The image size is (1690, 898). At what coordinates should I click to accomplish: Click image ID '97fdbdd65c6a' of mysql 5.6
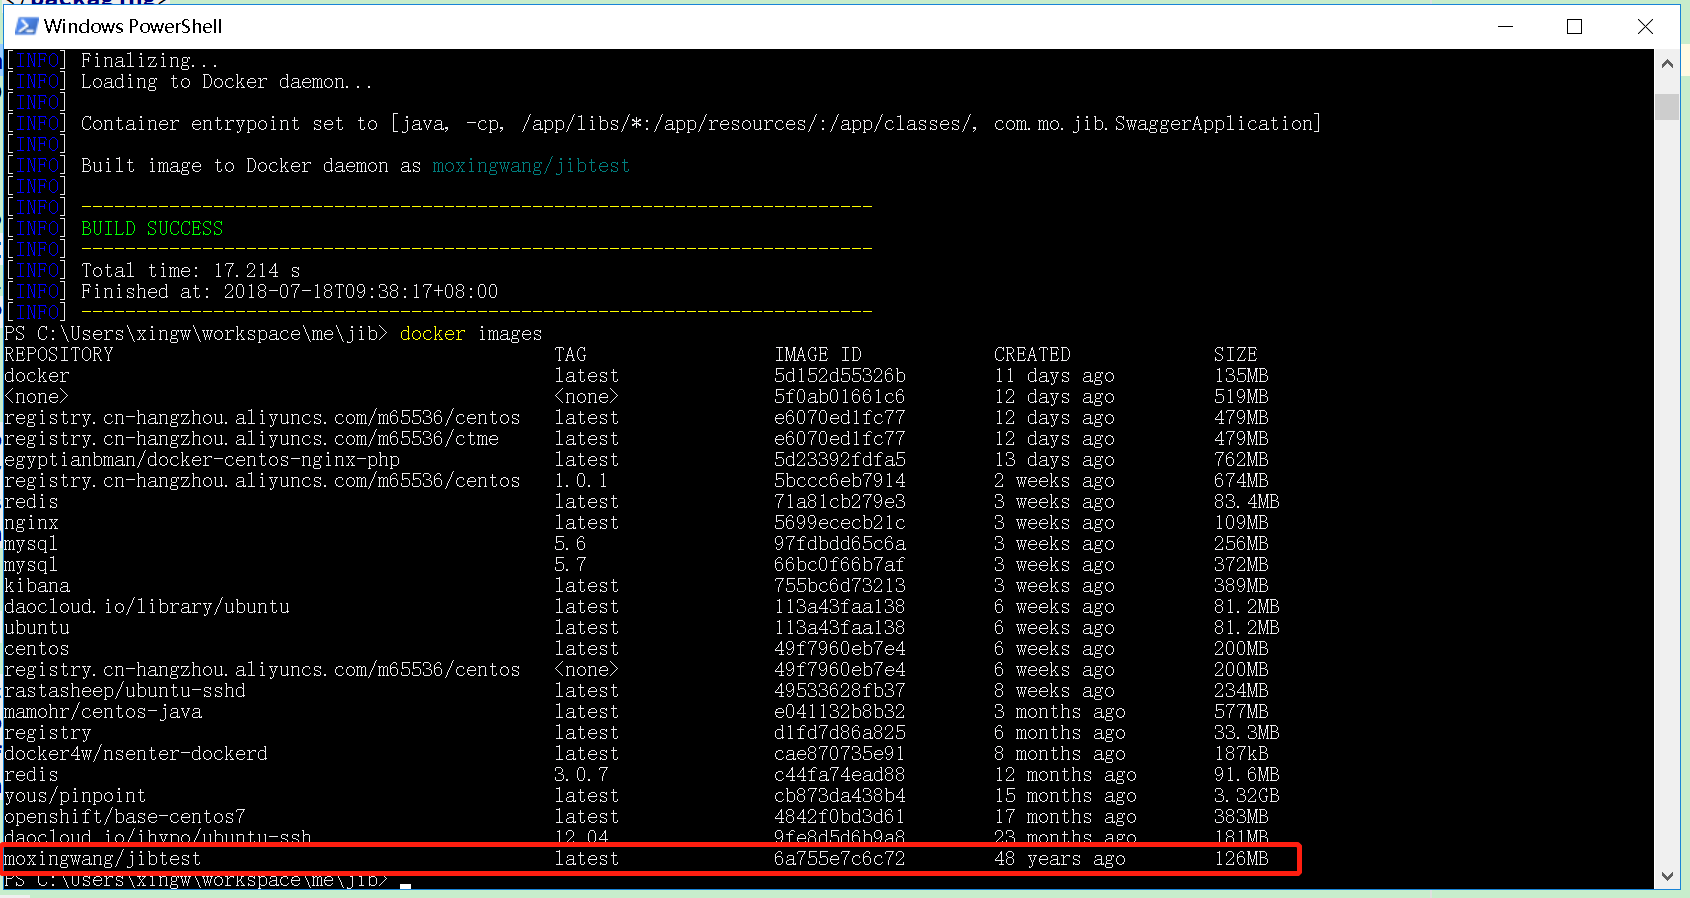click(x=840, y=544)
